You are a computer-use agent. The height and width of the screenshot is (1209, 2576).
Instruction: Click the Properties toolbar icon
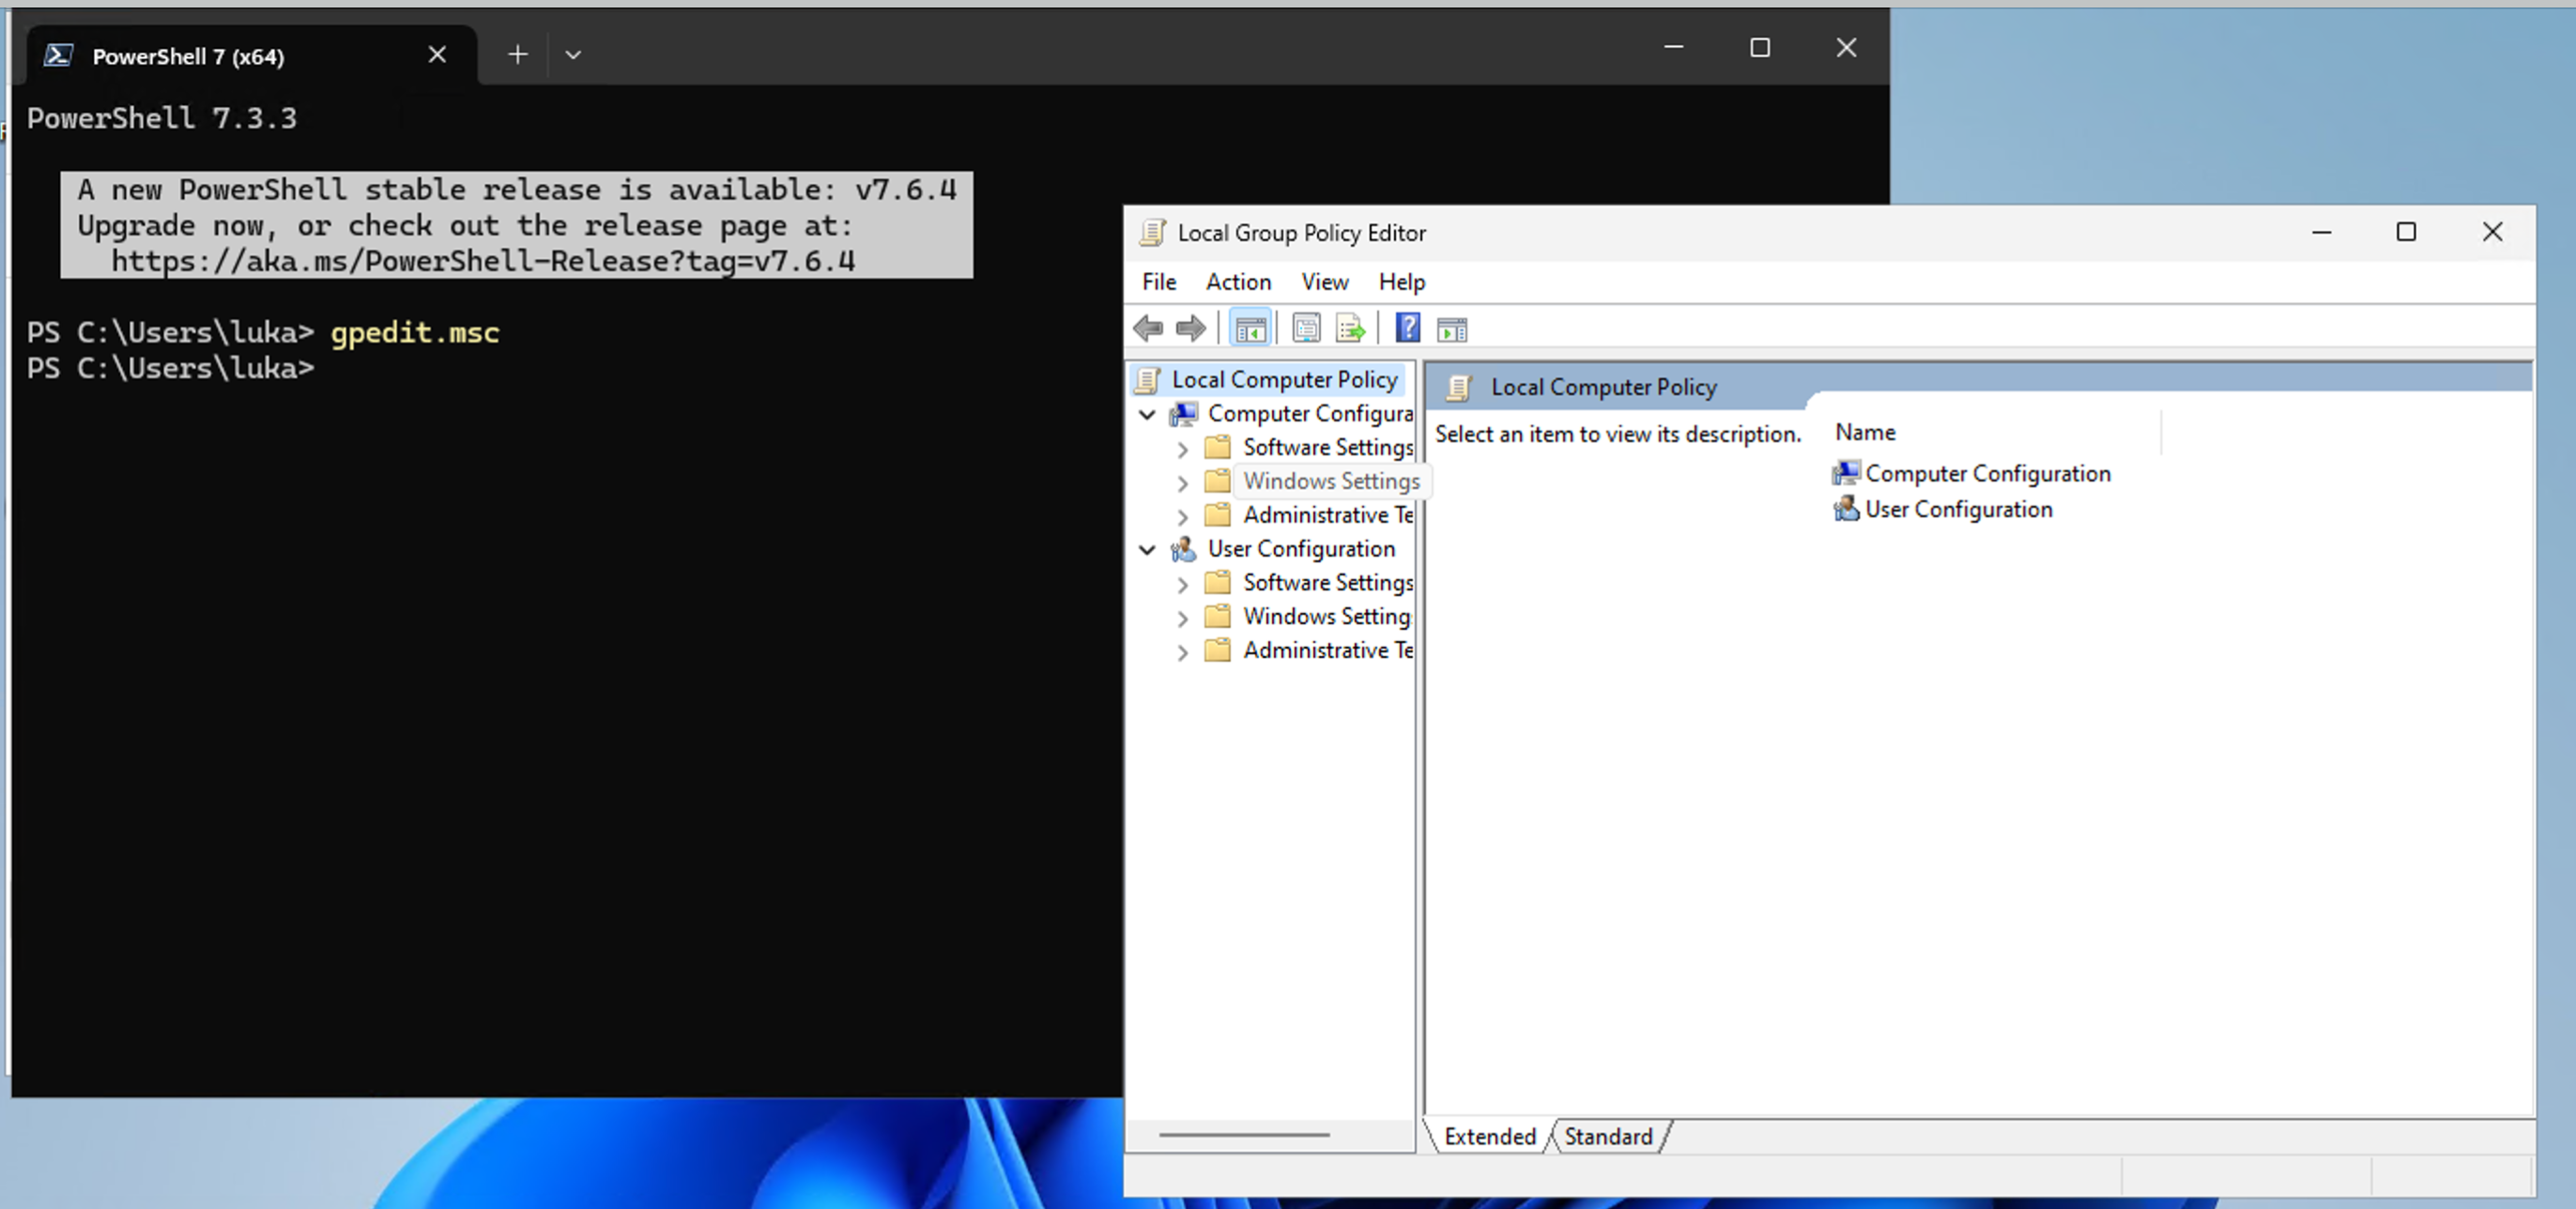[x=1306, y=328]
